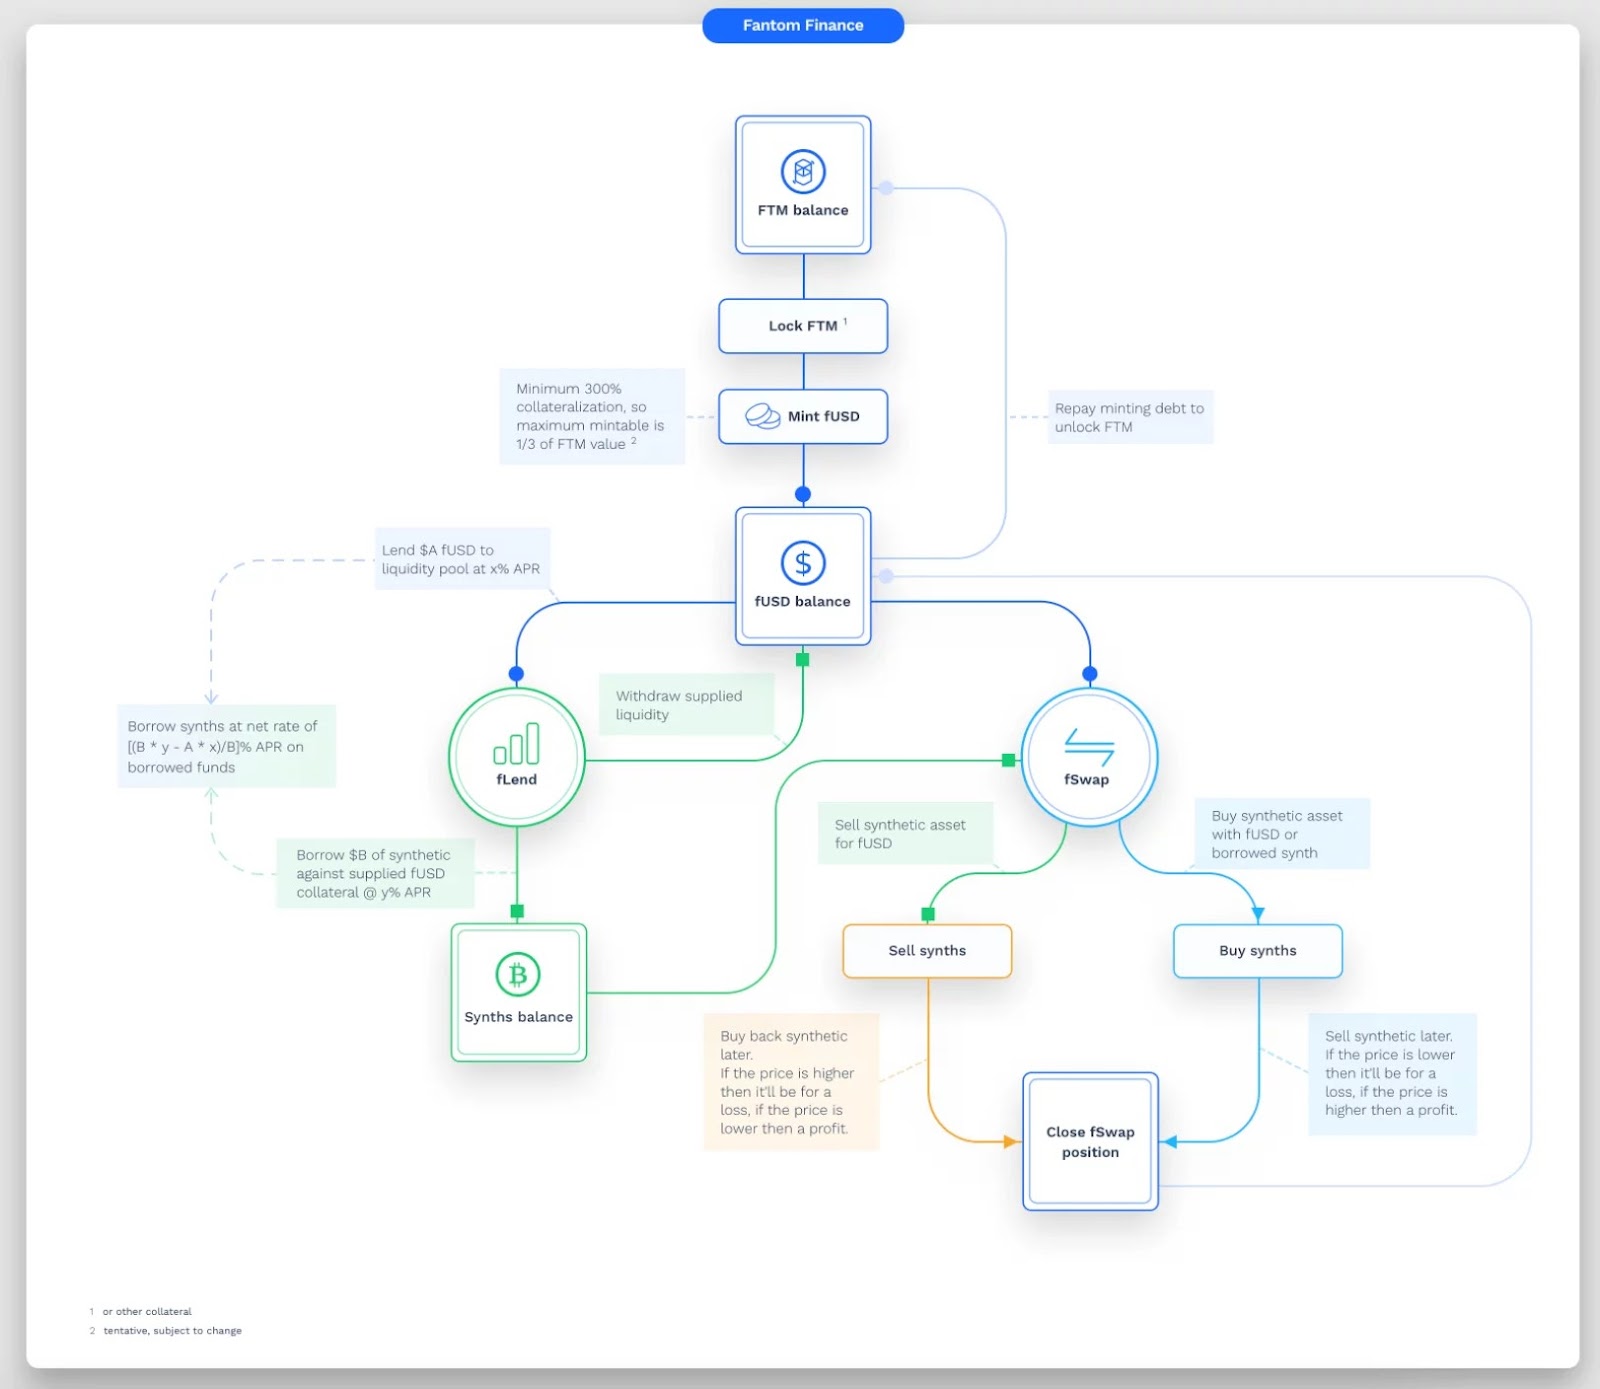The height and width of the screenshot is (1389, 1600).
Task: Click the blue arrowhead entering Close fSwap position
Action: (x=1170, y=1141)
